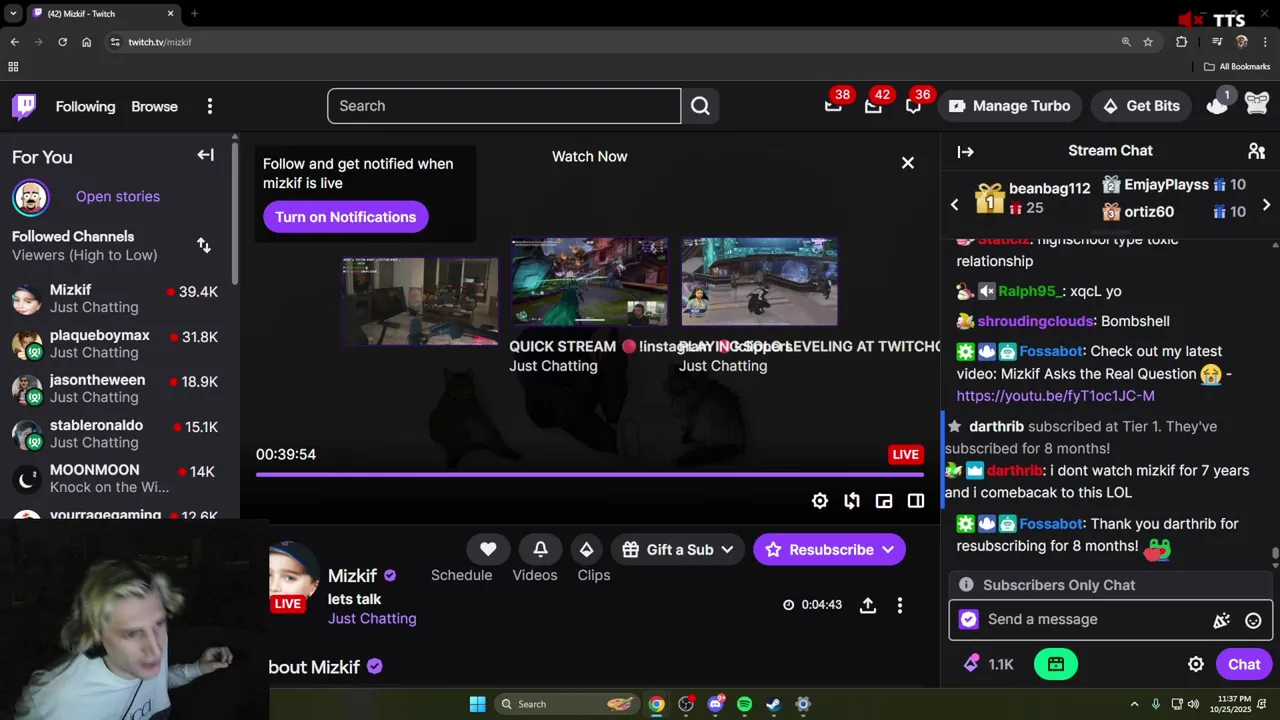Toggle the TTS mute speaker indicator
Viewport: 1280px width, 720px height.
1190,20
